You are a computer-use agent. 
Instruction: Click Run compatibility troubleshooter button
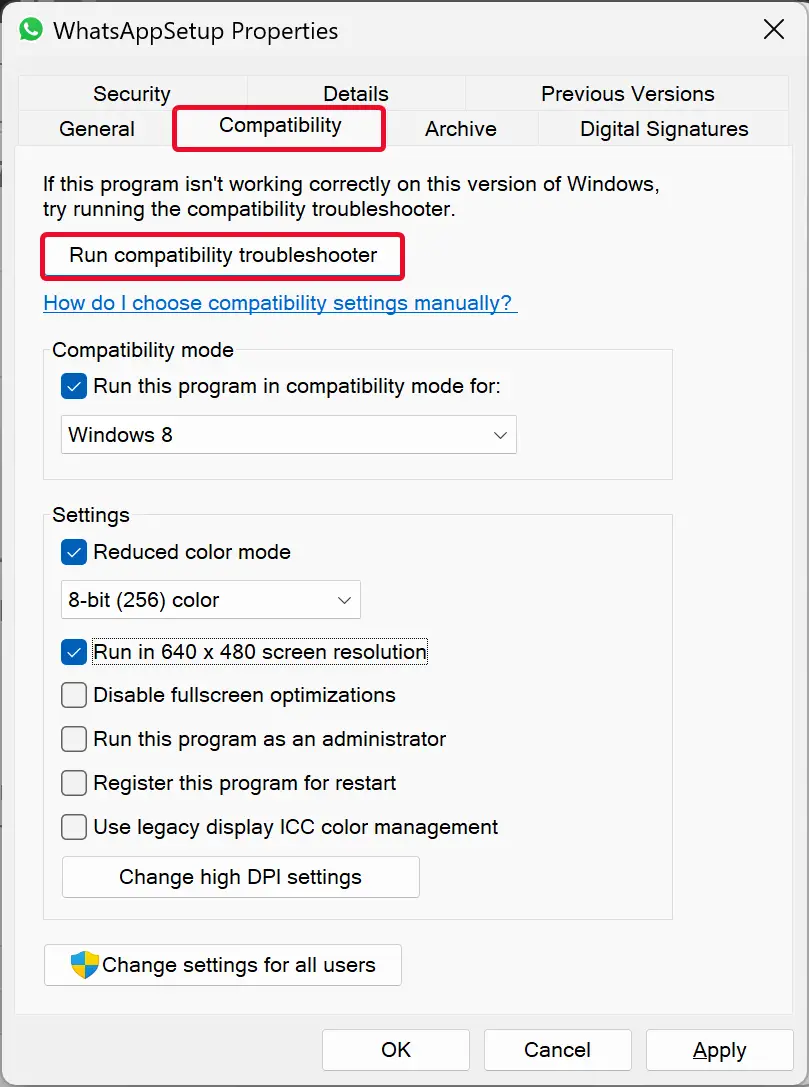tap(223, 256)
